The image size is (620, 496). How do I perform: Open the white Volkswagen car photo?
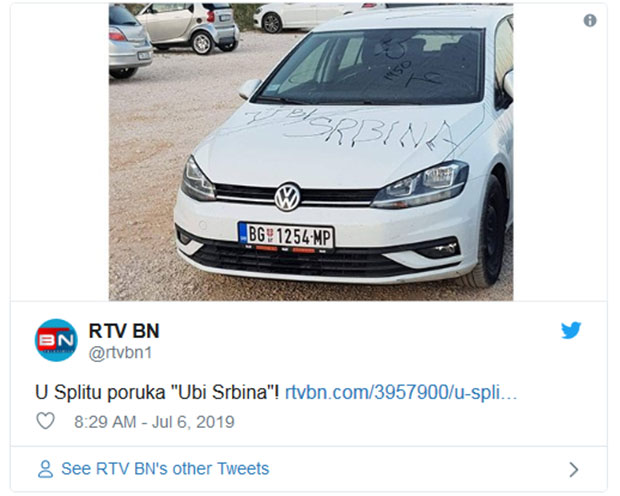pyautogui.click(x=311, y=152)
